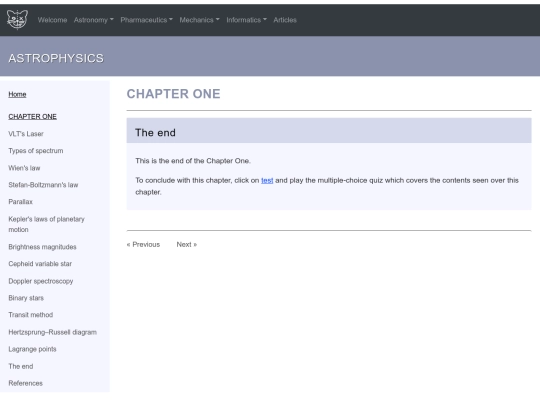The height and width of the screenshot is (405, 540).
Task: Open Kepler's laws of planetary motion
Action: 46,224
